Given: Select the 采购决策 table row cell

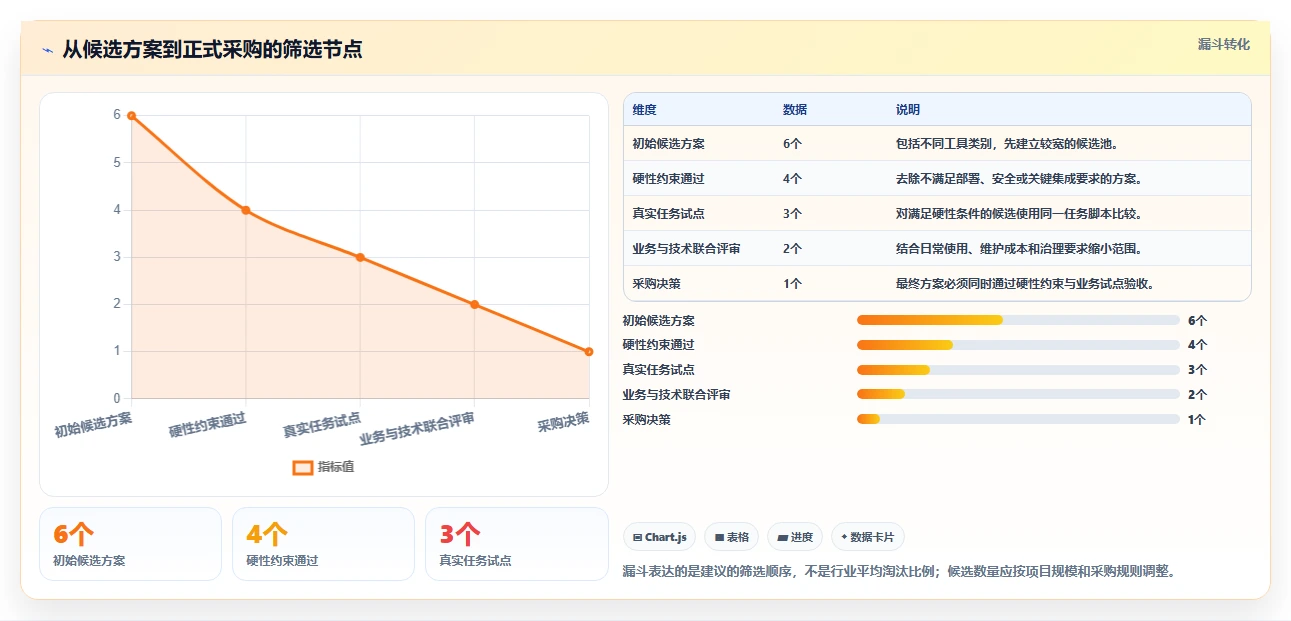Looking at the screenshot, I should point(657,284).
